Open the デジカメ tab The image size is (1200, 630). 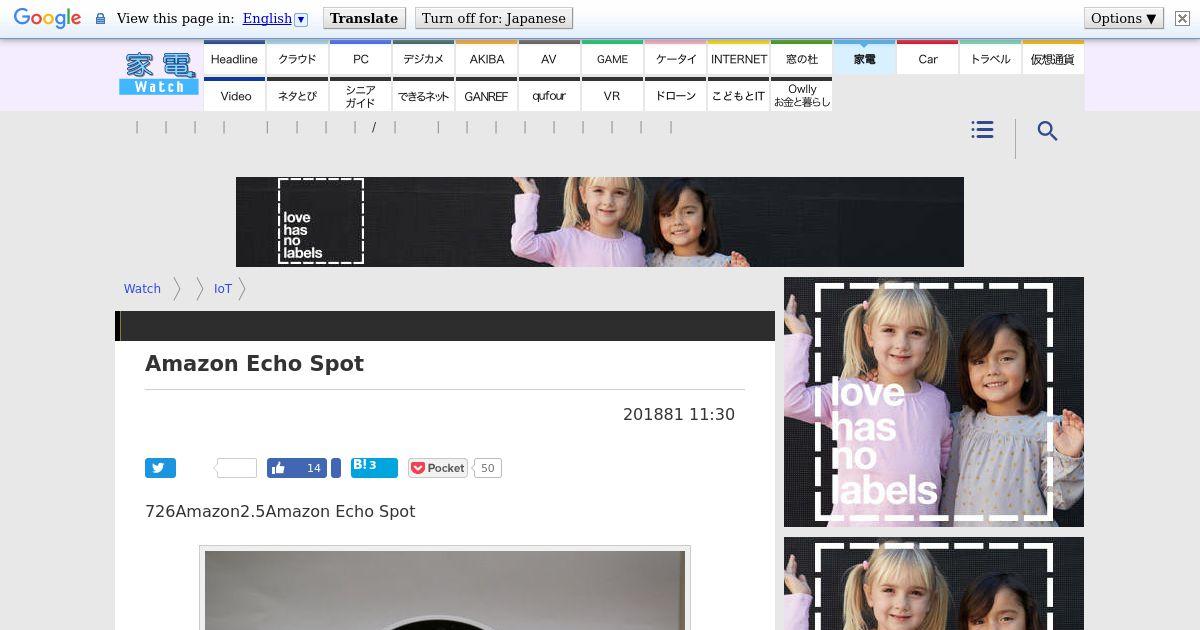(x=423, y=58)
